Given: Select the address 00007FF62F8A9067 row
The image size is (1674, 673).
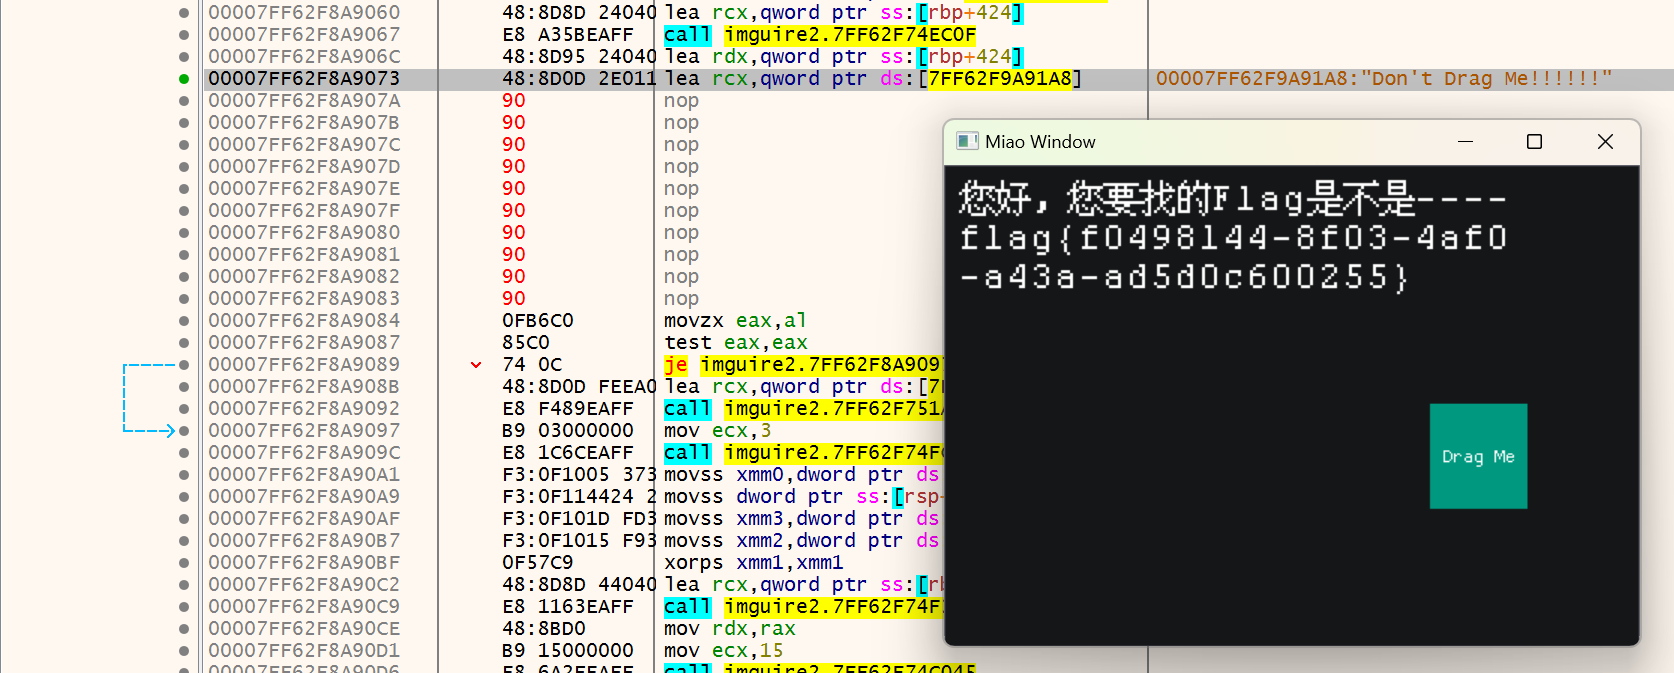Looking at the screenshot, I should coord(304,35).
